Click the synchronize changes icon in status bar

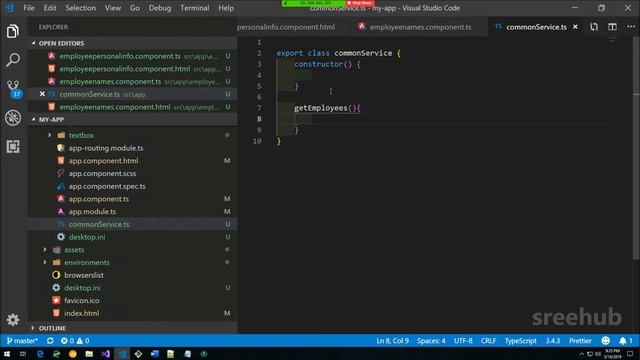click(50, 340)
